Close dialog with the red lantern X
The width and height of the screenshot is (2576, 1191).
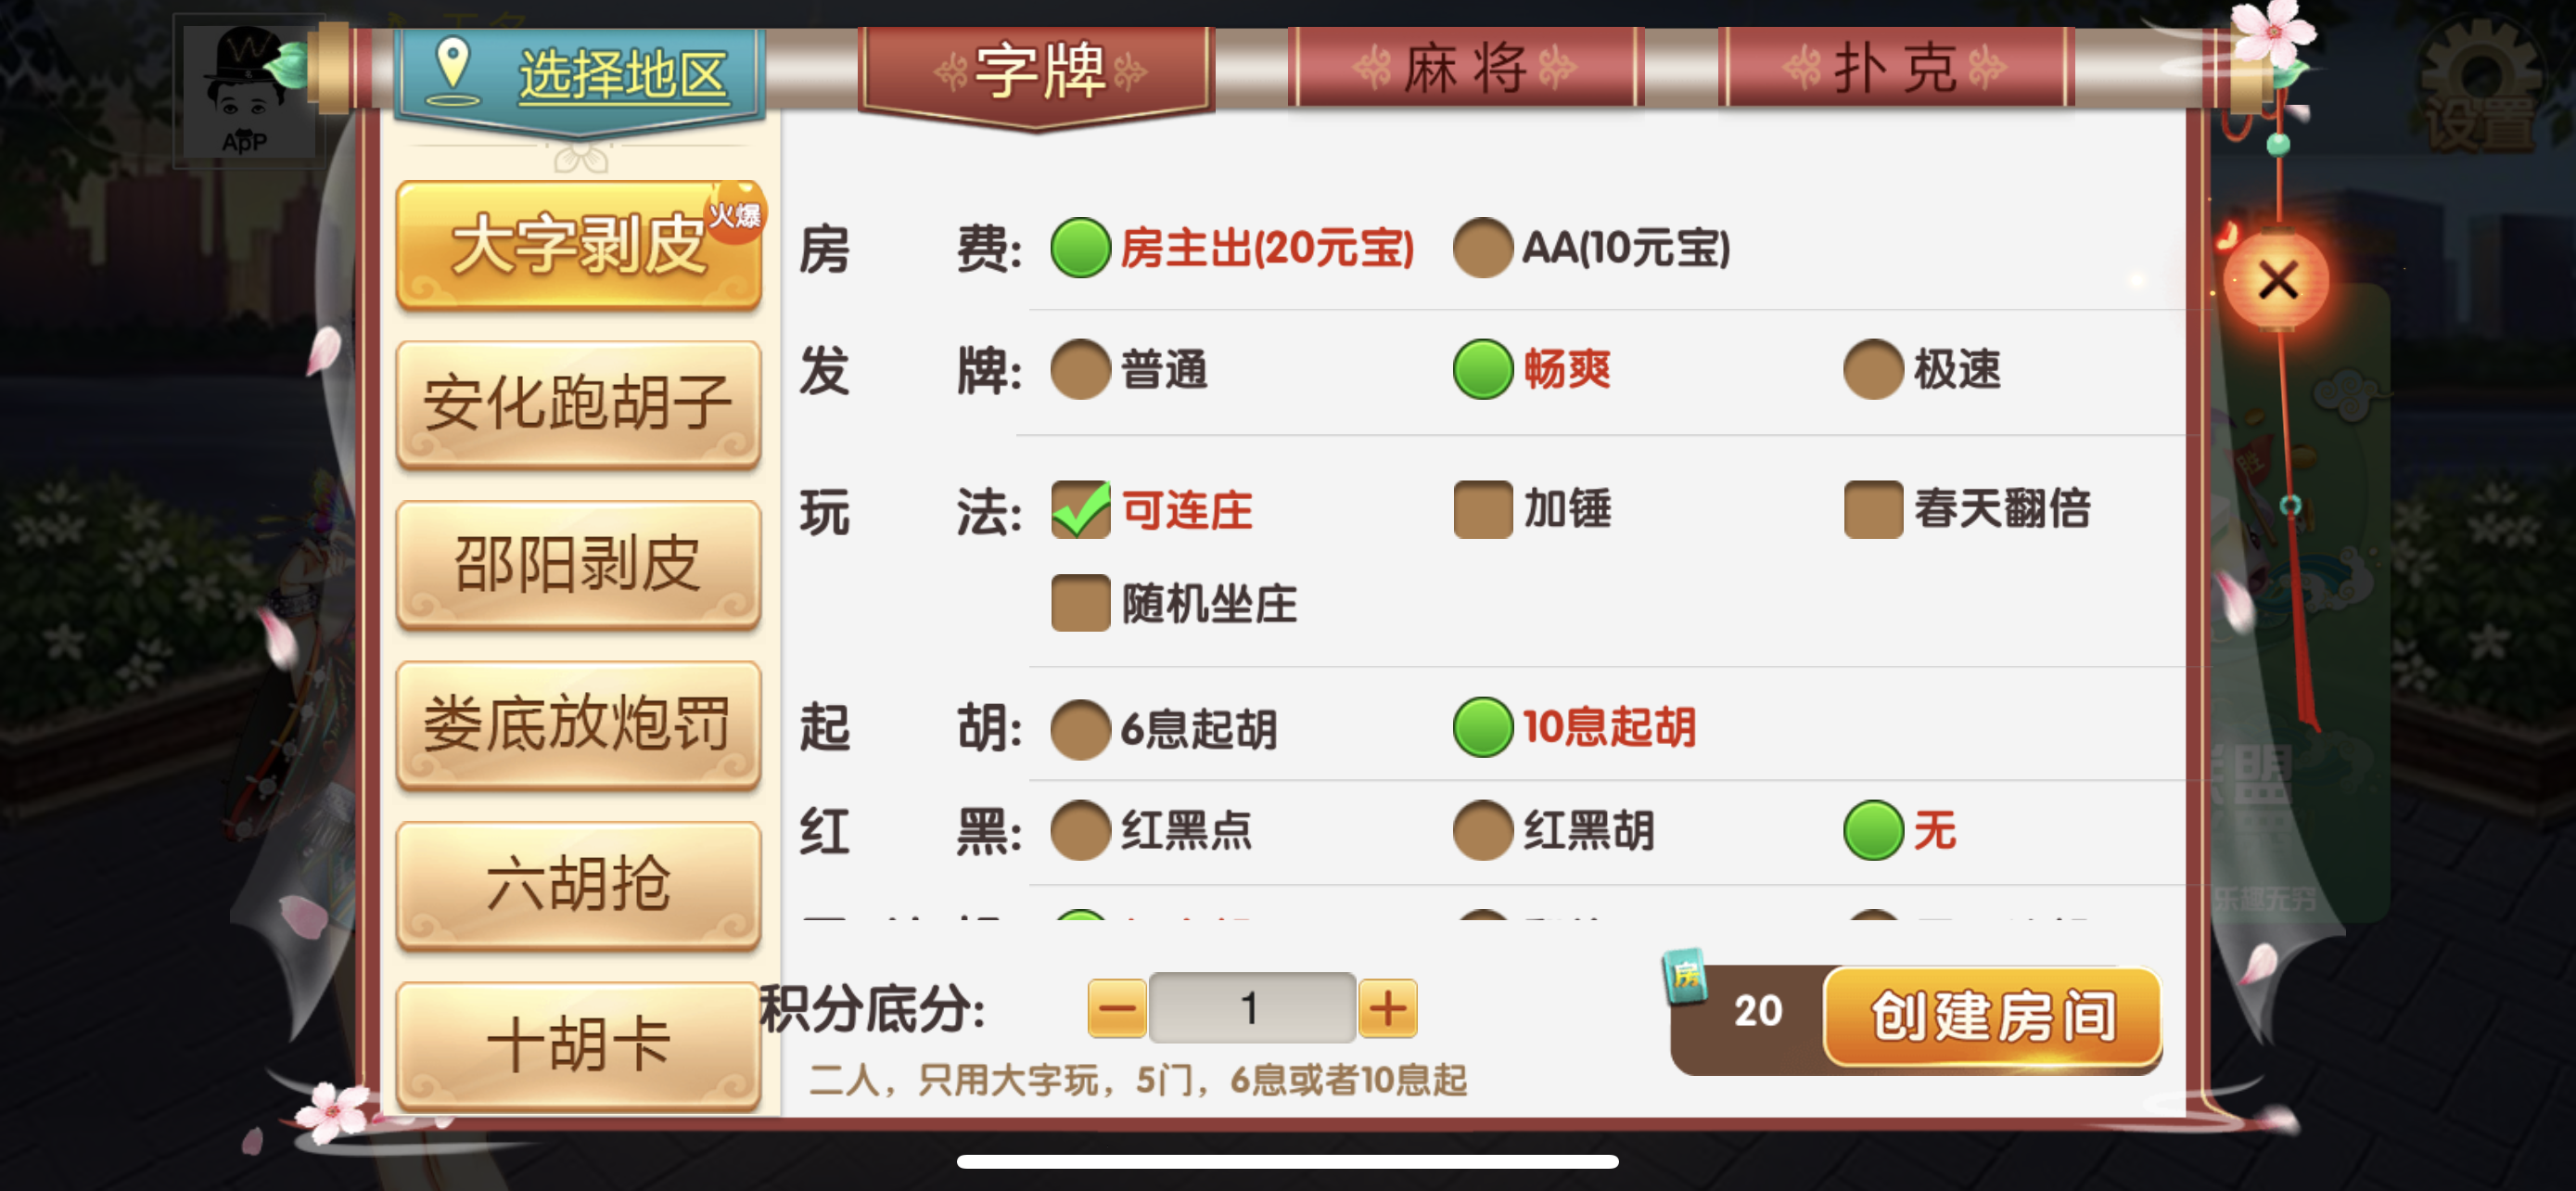[x=2277, y=281]
